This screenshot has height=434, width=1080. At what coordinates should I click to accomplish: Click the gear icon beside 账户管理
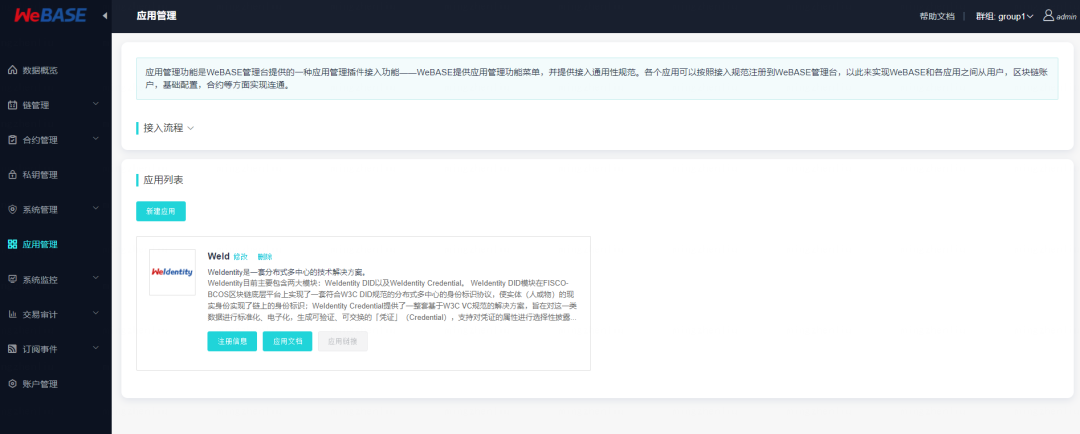coord(12,384)
